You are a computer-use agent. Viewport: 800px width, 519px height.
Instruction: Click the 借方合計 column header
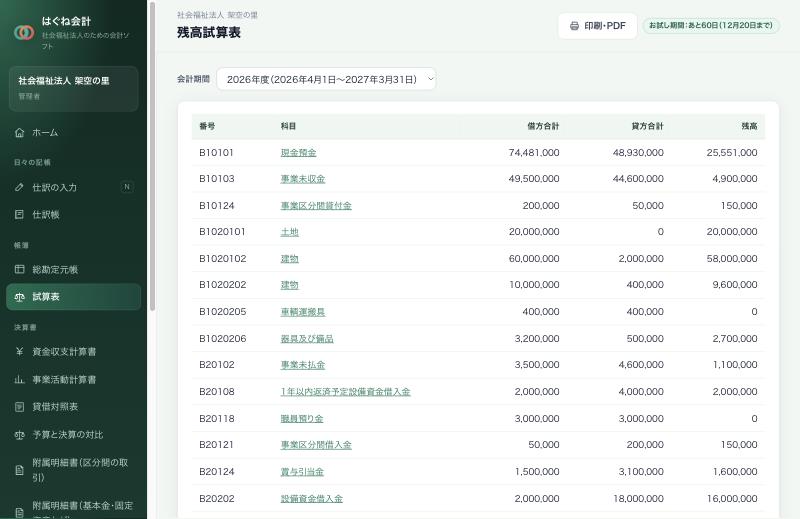point(543,126)
